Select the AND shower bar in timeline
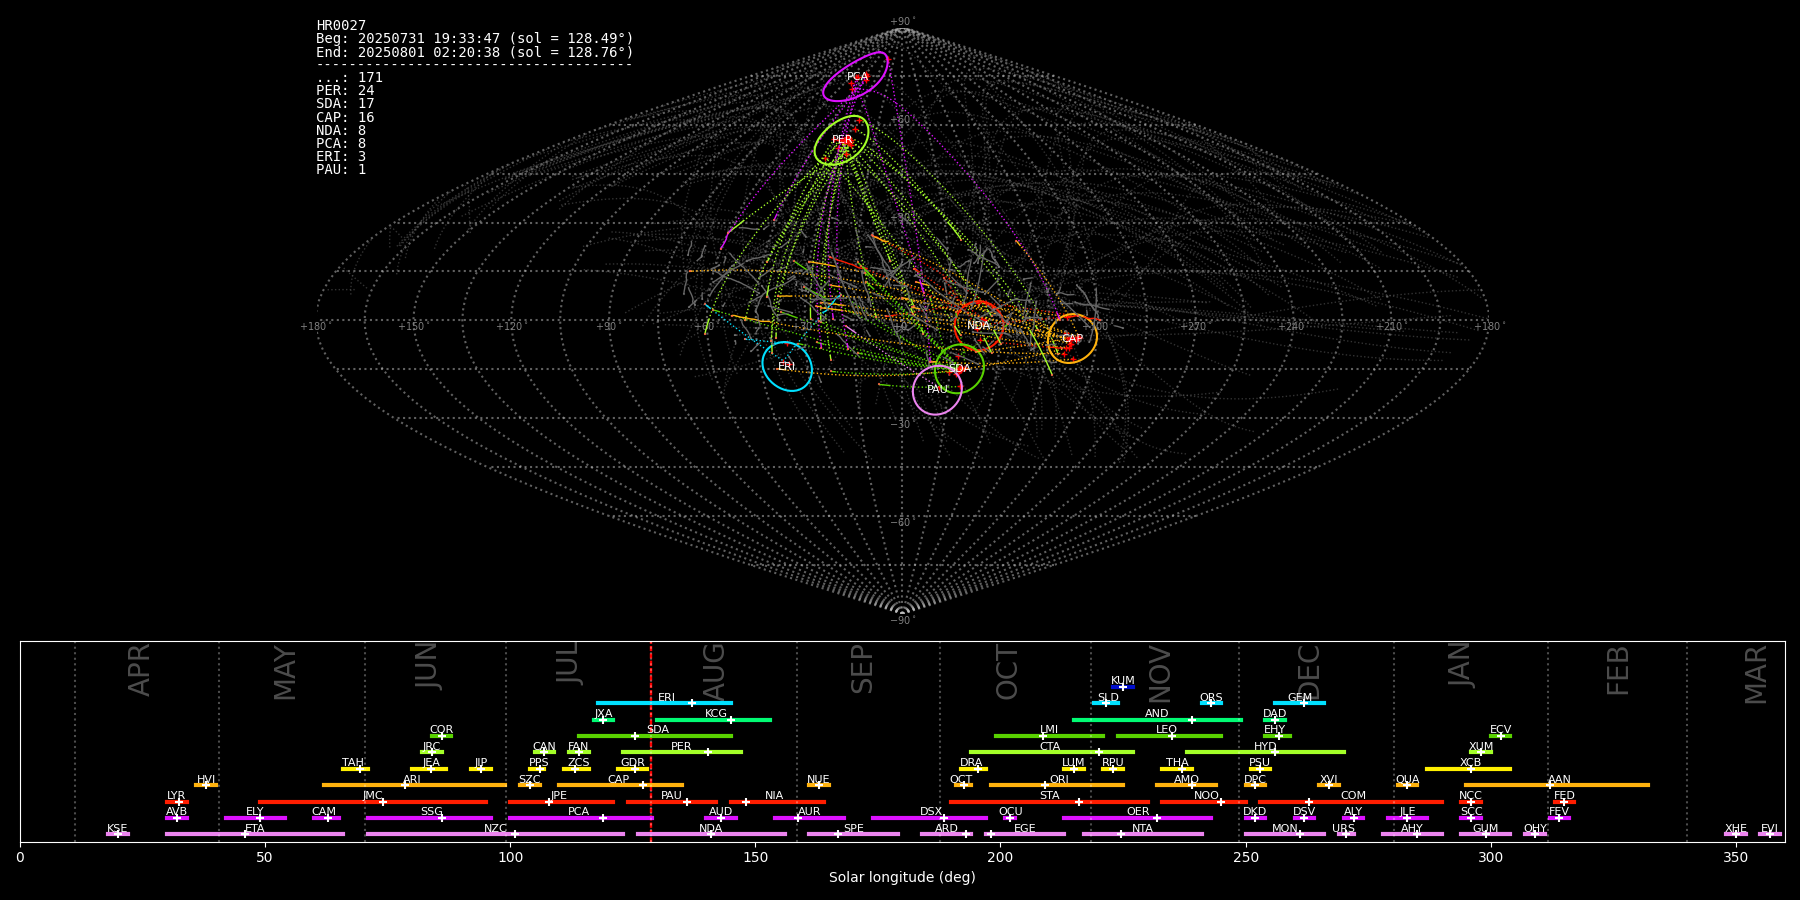Viewport: 1800px width, 900px height. pyautogui.click(x=1157, y=719)
